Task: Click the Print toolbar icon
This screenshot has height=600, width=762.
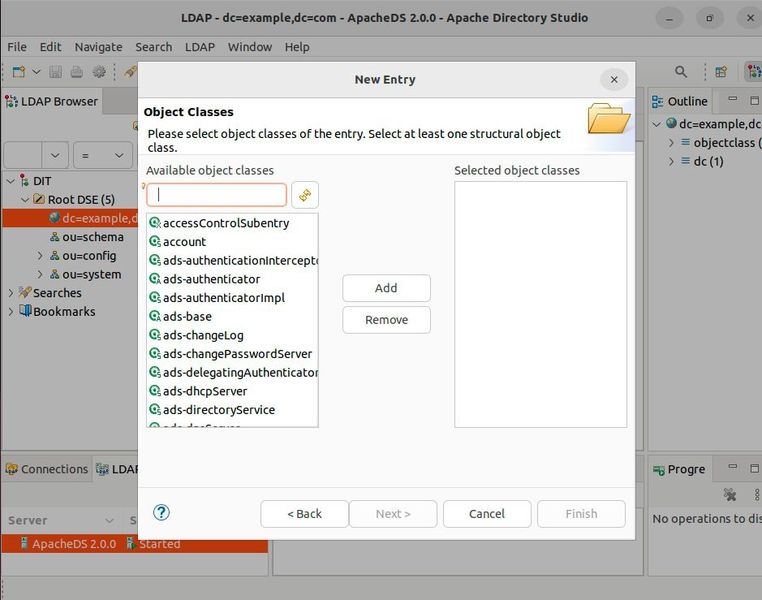Action: [x=77, y=72]
